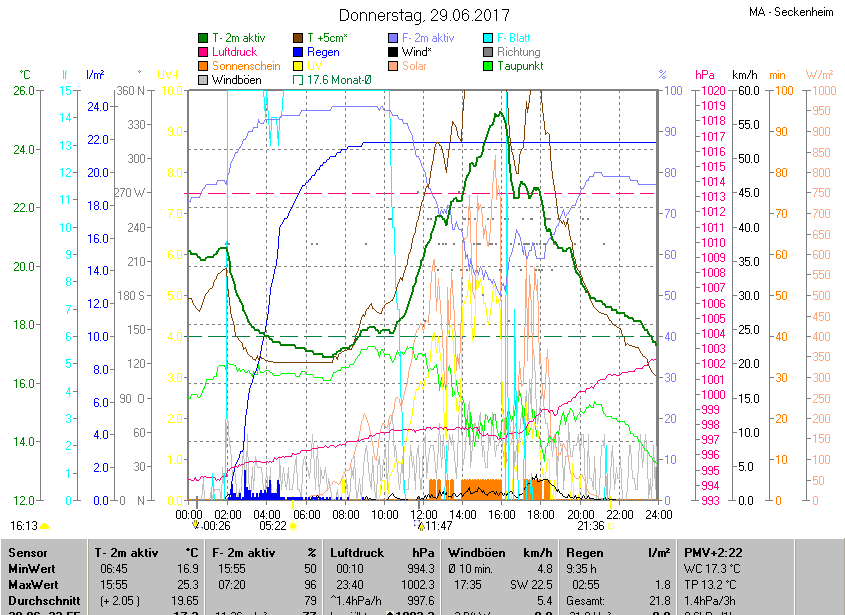
Task: Click the solar noon icon beside 11:47
Action: [x=419, y=526]
